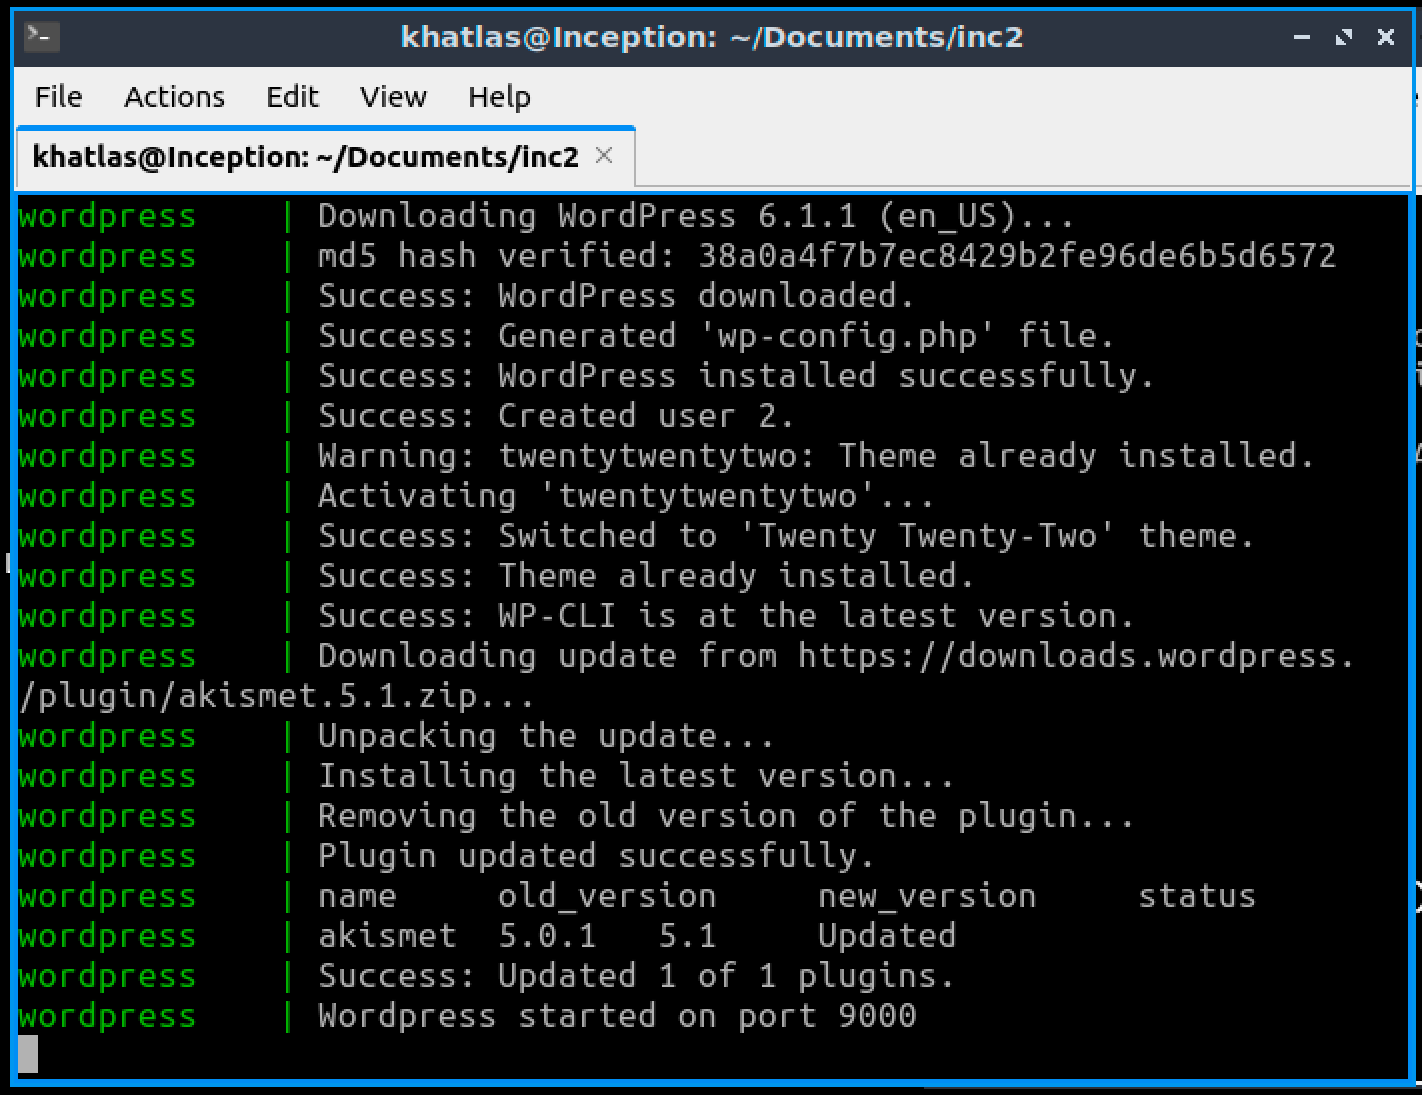
Task: Close the terminal window
Action: point(1385,37)
